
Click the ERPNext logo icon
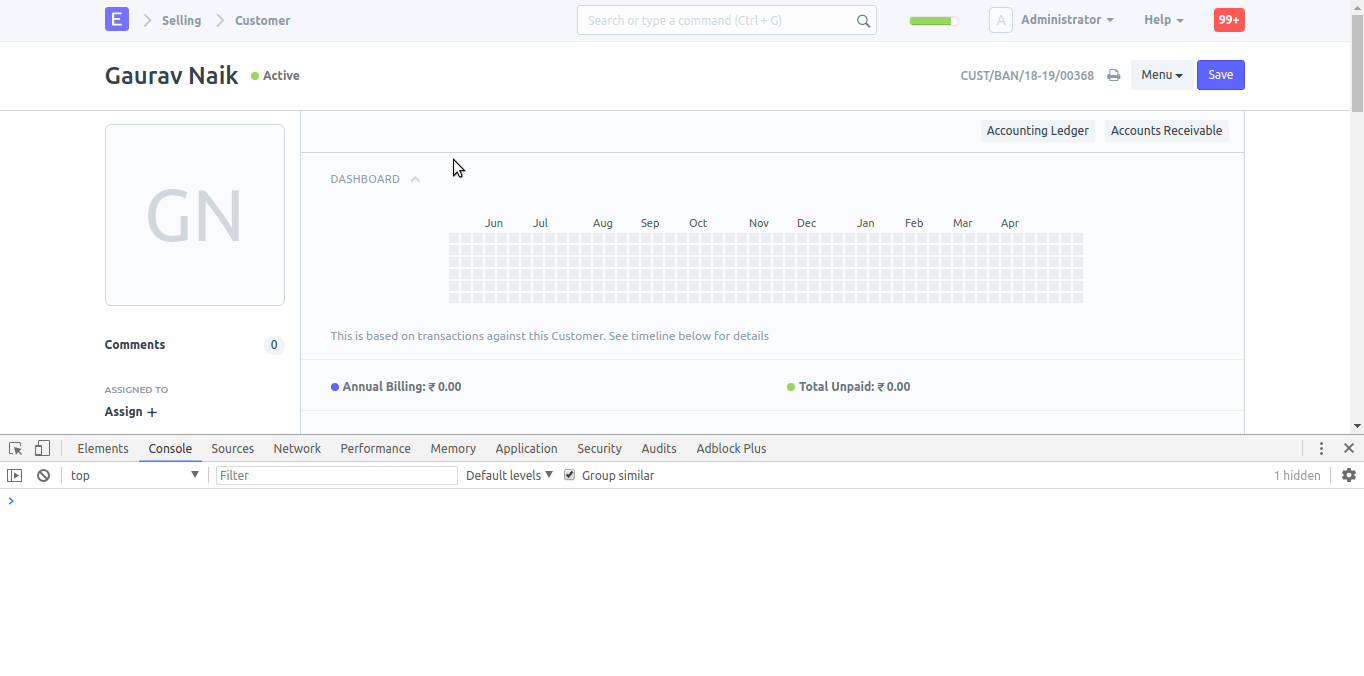coord(117,19)
